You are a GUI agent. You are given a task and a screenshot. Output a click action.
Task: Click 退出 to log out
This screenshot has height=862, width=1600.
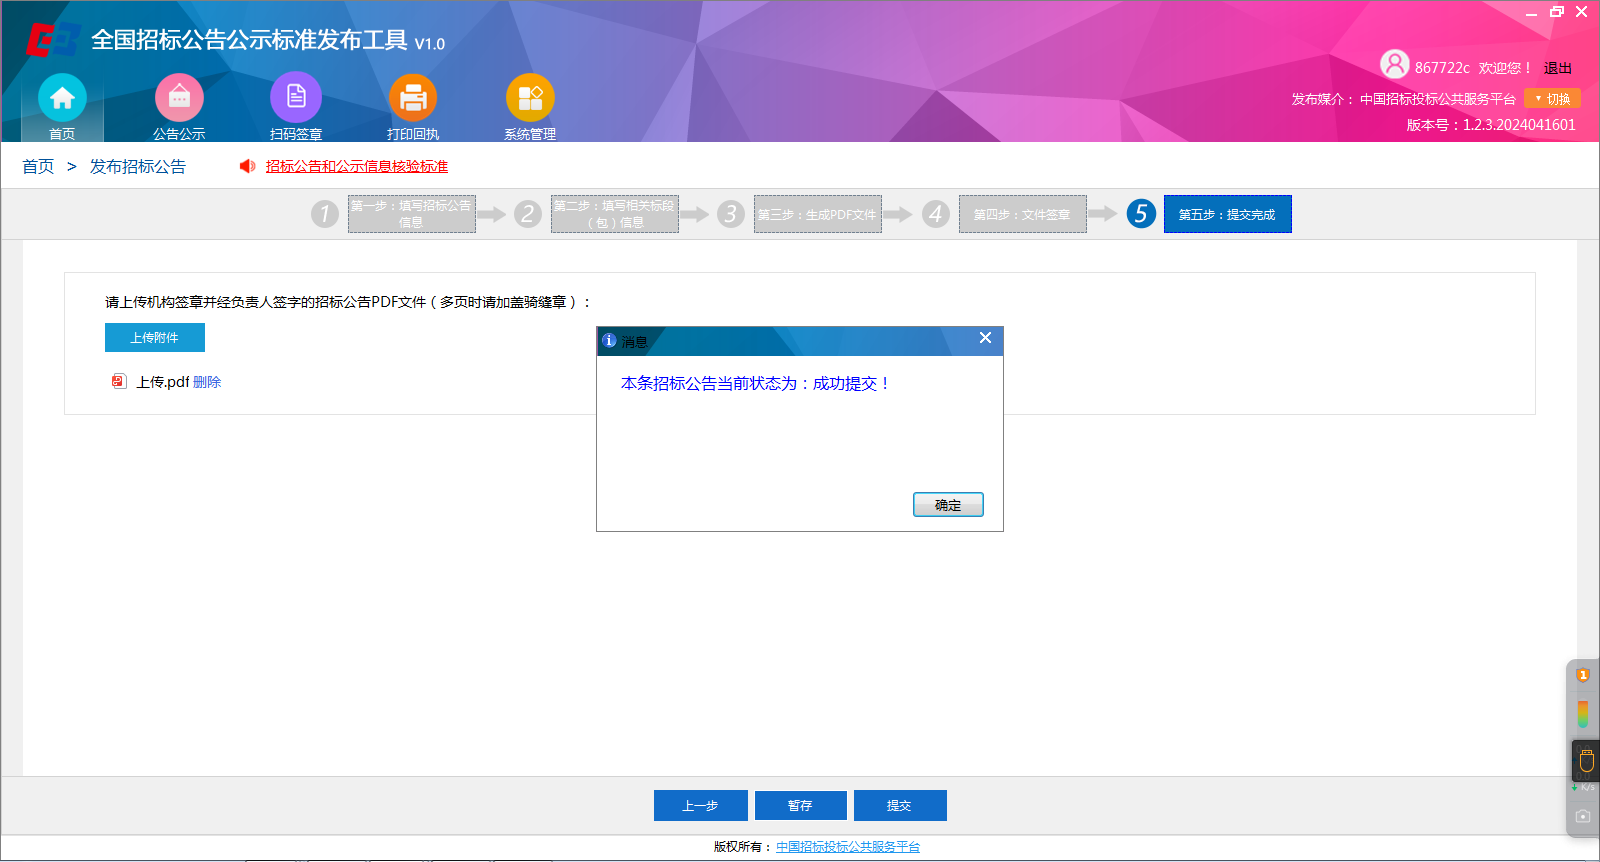[x=1557, y=68]
